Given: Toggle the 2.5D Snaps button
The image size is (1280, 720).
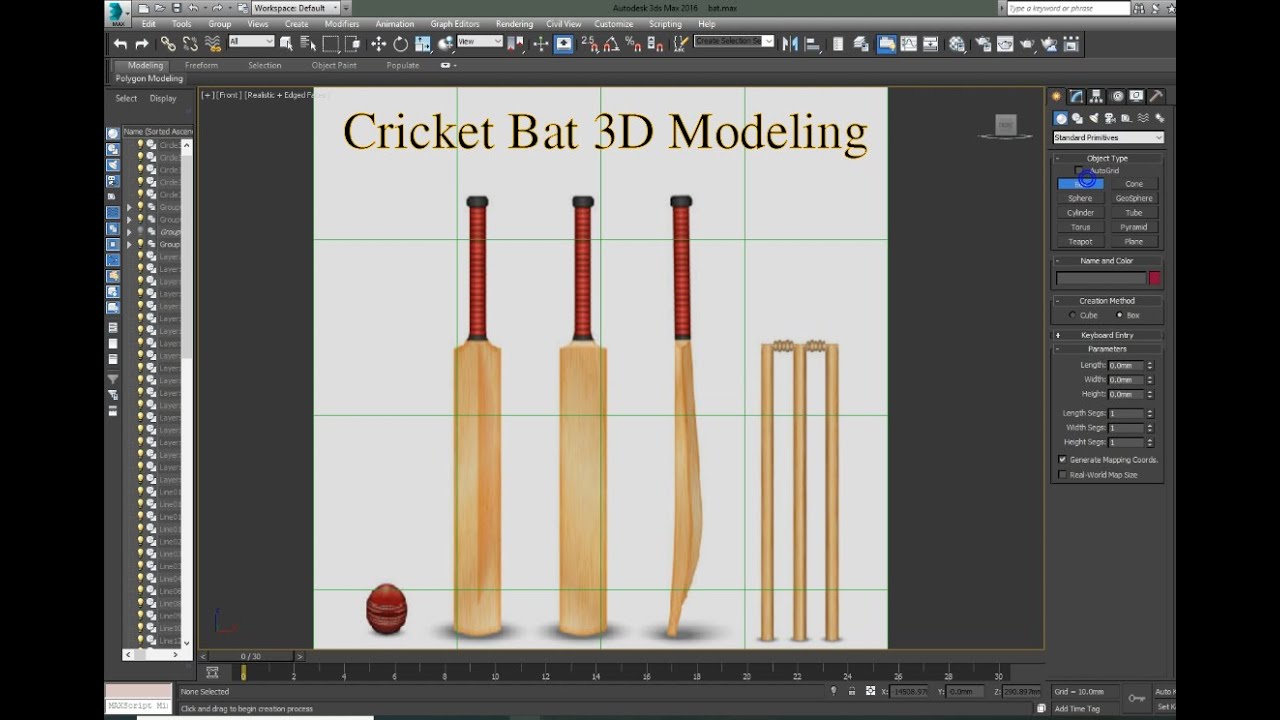Looking at the screenshot, I should pyautogui.click(x=591, y=44).
